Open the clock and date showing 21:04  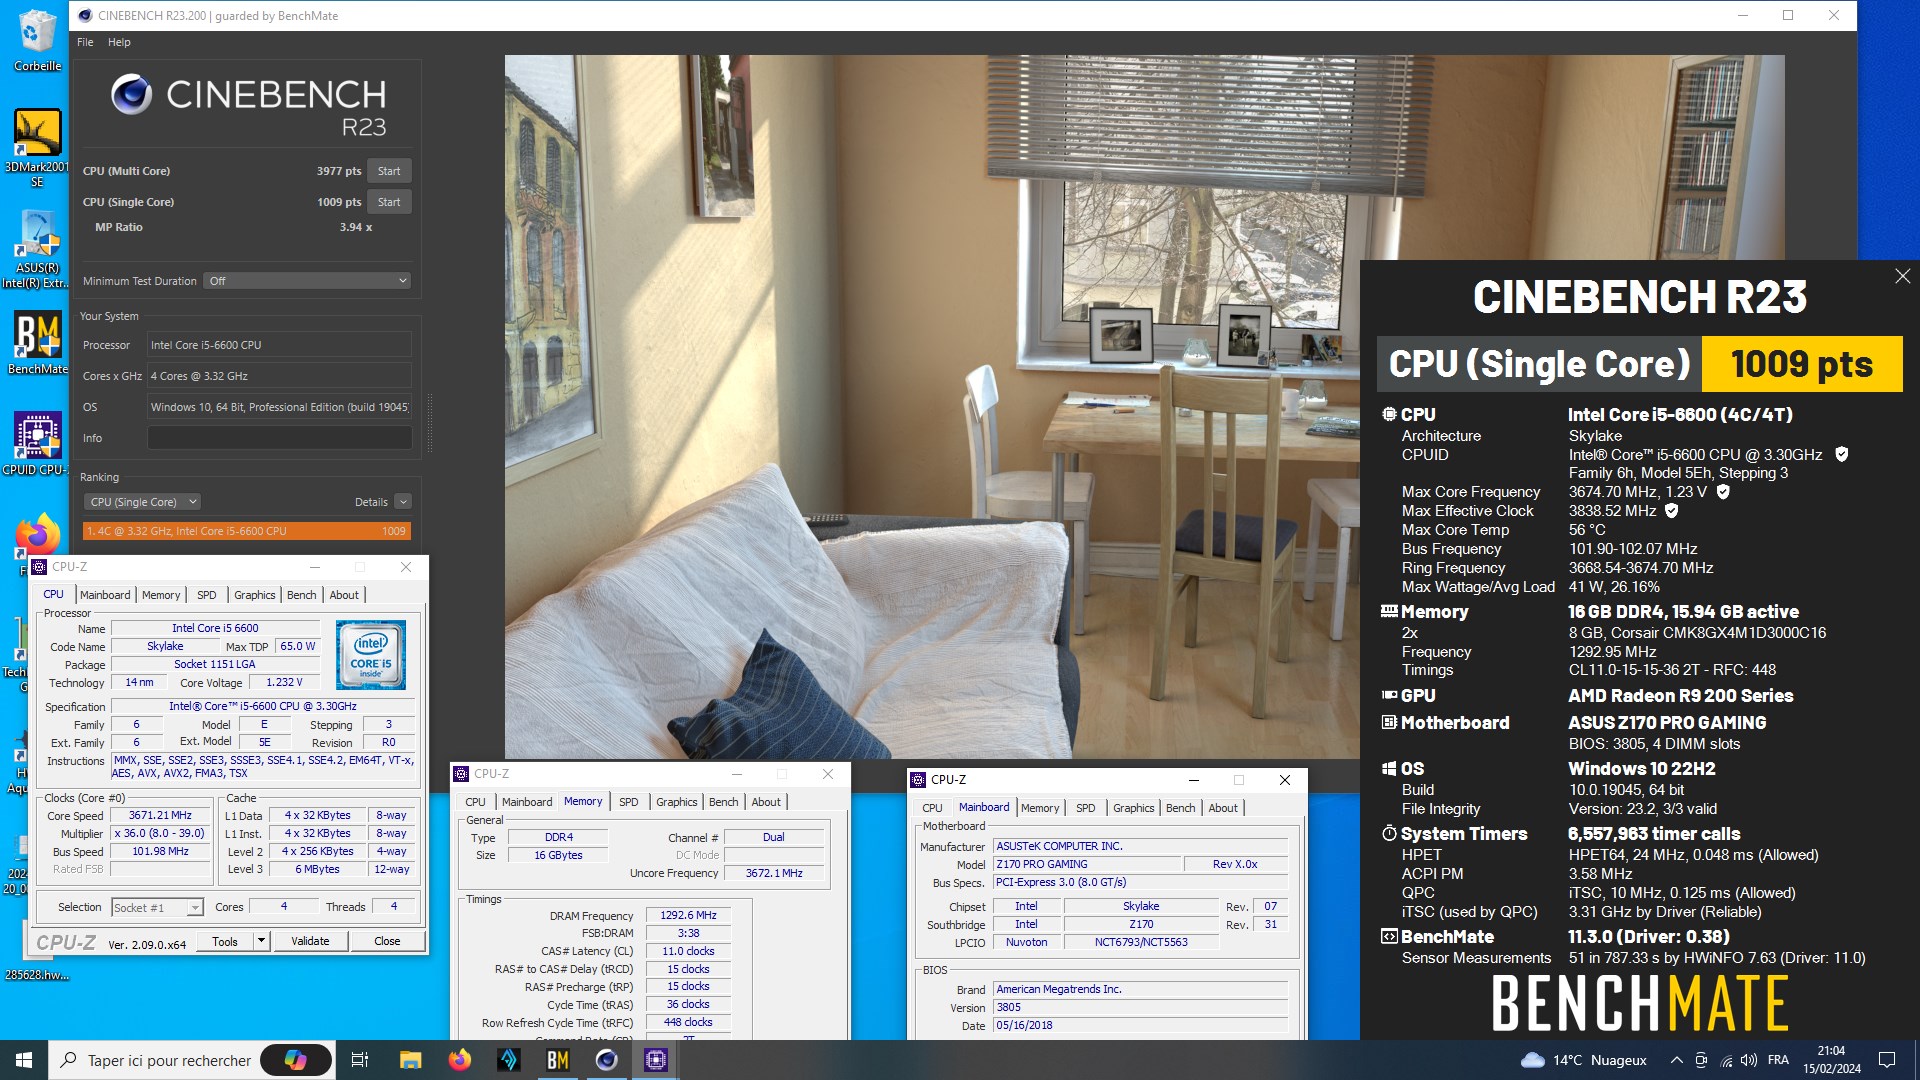(1832, 1060)
